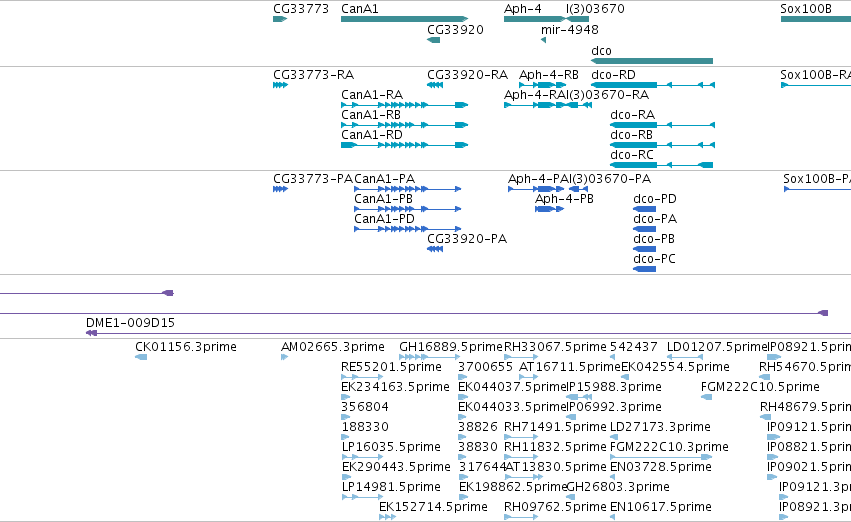Select the RE55201.5prime EST label
851x522 pixels.
pyautogui.click(x=391, y=366)
